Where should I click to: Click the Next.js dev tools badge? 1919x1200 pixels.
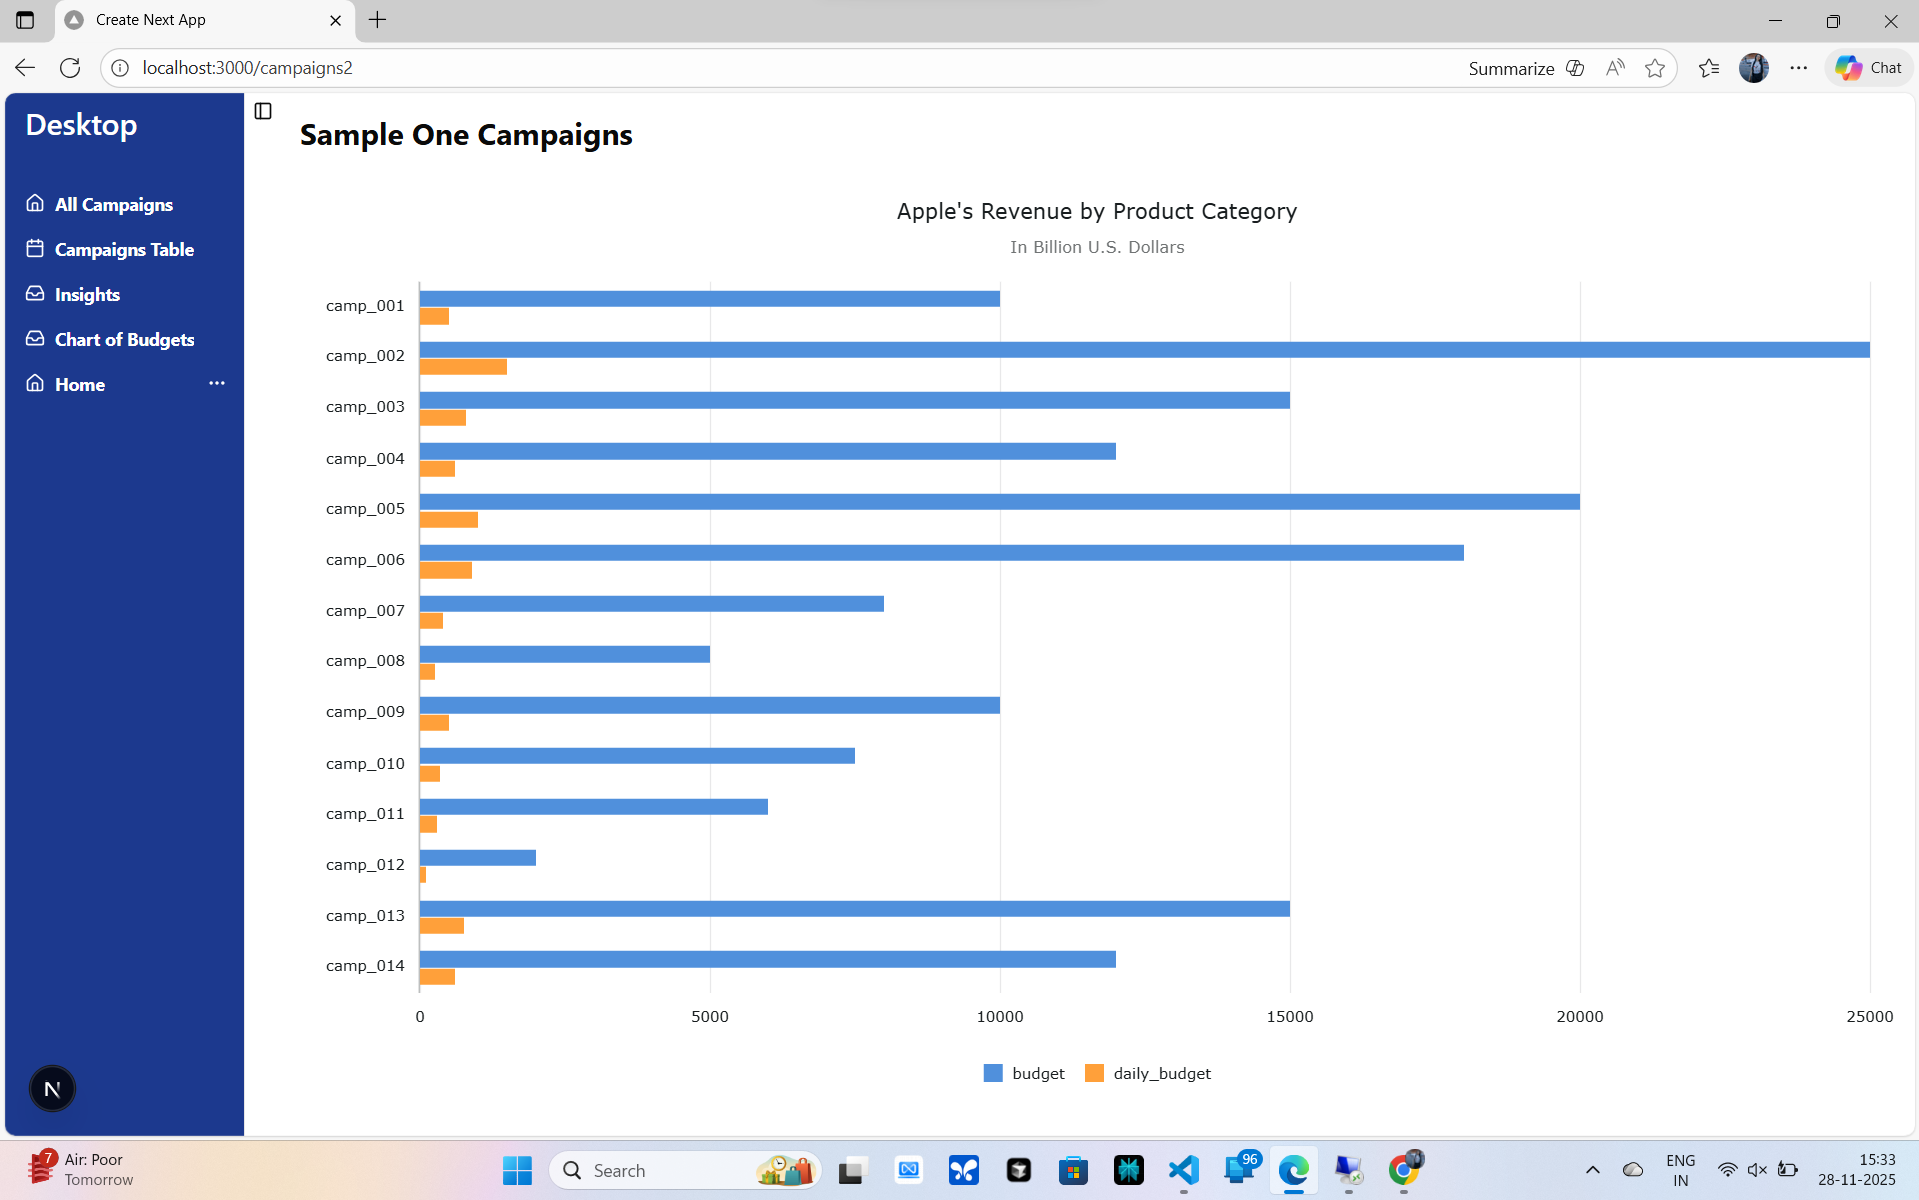pos(52,1088)
